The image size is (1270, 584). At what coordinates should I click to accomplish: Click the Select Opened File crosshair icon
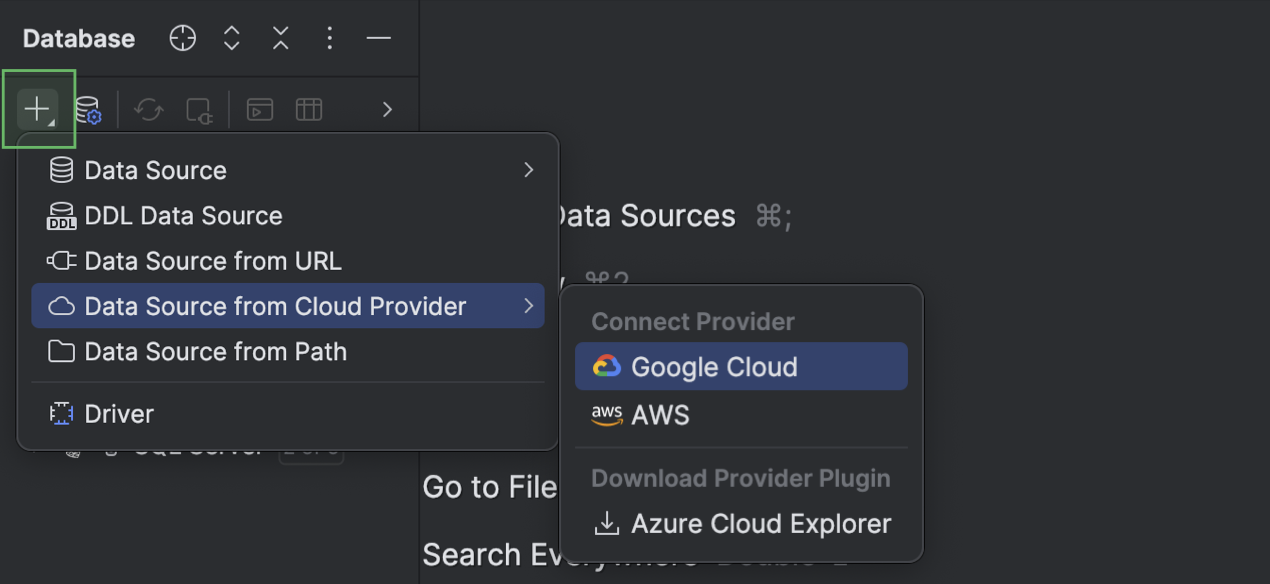(182, 39)
